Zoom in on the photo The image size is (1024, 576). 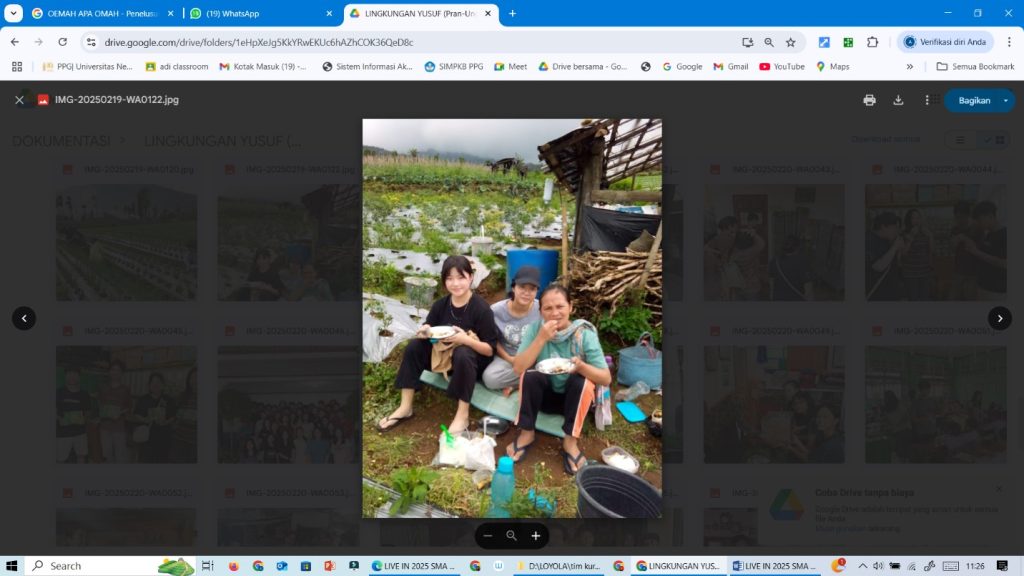pos(536,536)
